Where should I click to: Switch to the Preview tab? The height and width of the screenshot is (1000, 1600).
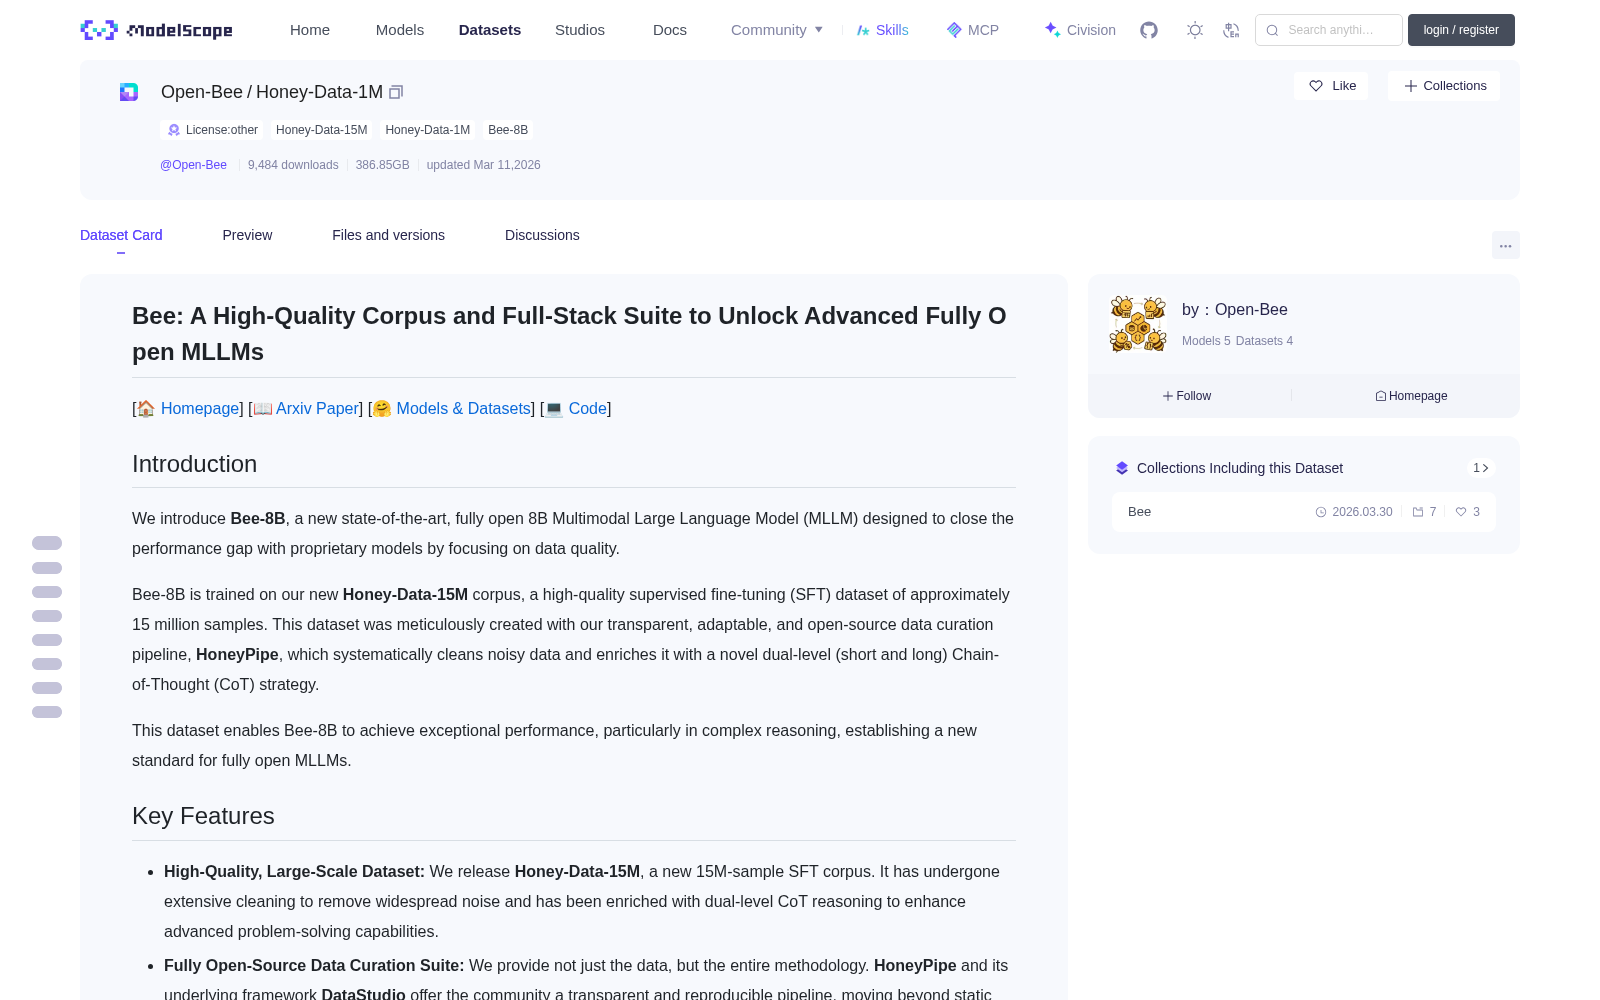click(x=247, y=235)
